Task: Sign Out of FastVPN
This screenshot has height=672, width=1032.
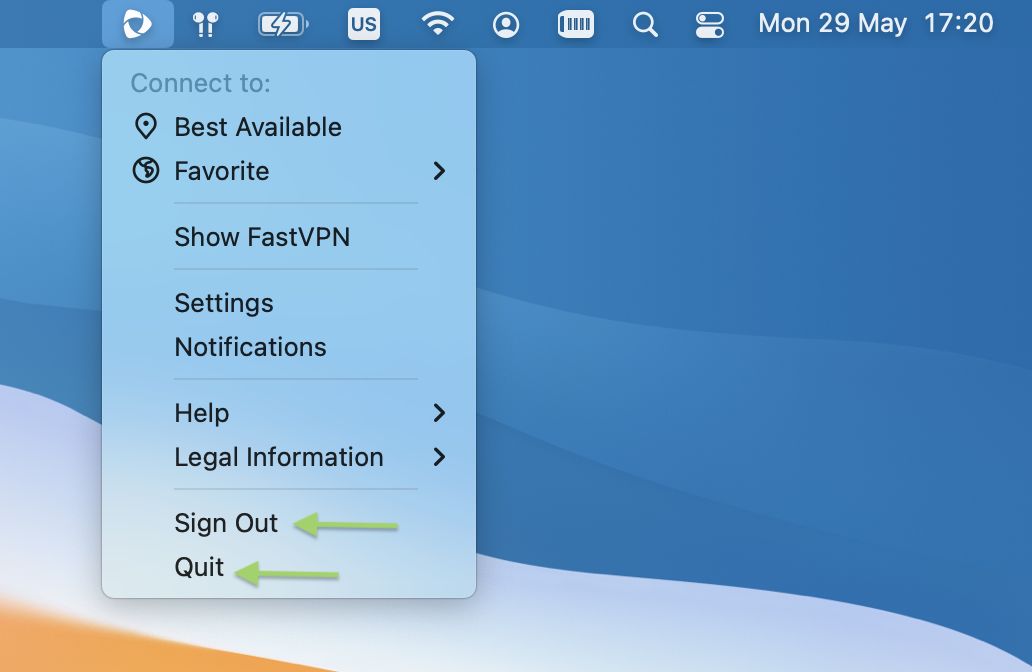Action: point(226,523)
